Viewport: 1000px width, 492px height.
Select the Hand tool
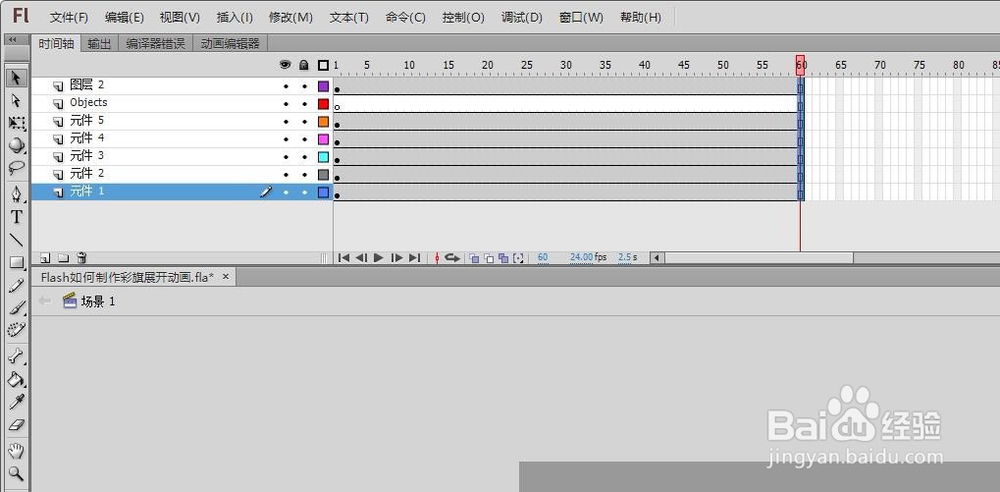16,451
